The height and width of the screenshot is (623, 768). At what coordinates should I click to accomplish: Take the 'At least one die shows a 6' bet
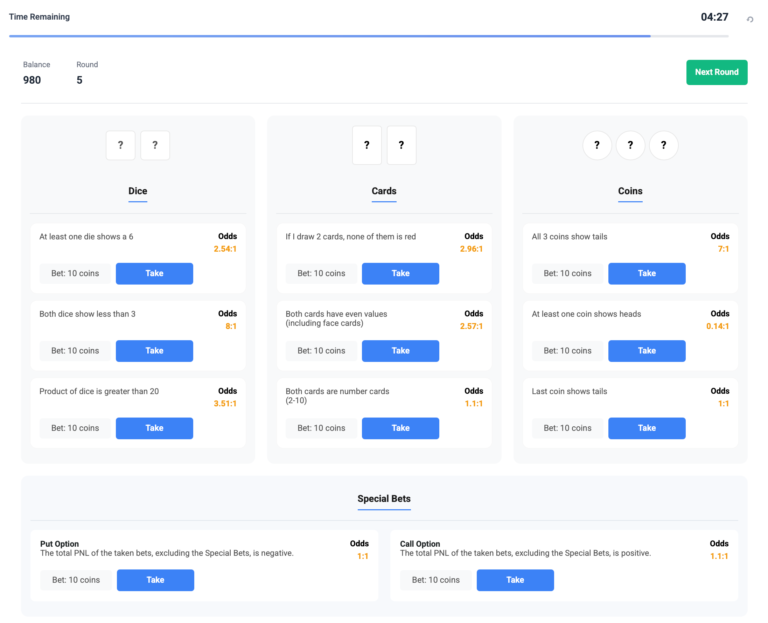point(154,273)
